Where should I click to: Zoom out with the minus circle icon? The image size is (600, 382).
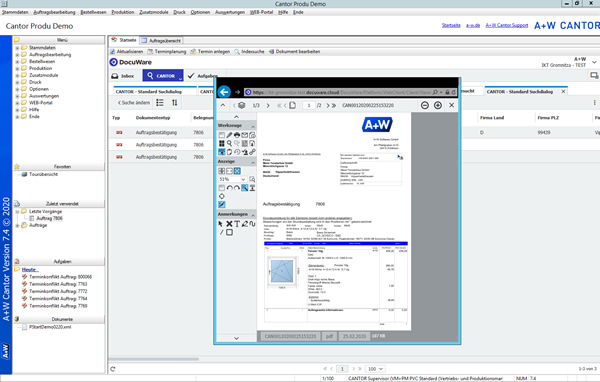tap(424, 105)
